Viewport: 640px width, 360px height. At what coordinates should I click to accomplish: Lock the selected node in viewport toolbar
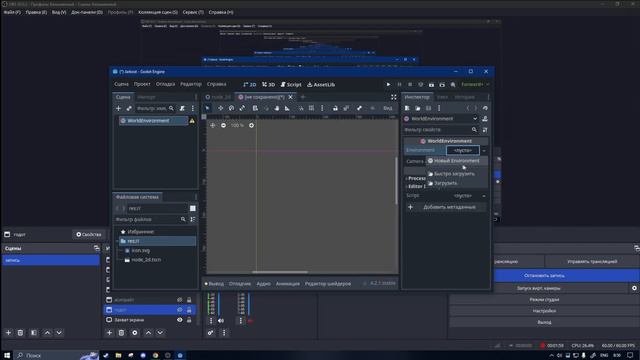[335, 108]
